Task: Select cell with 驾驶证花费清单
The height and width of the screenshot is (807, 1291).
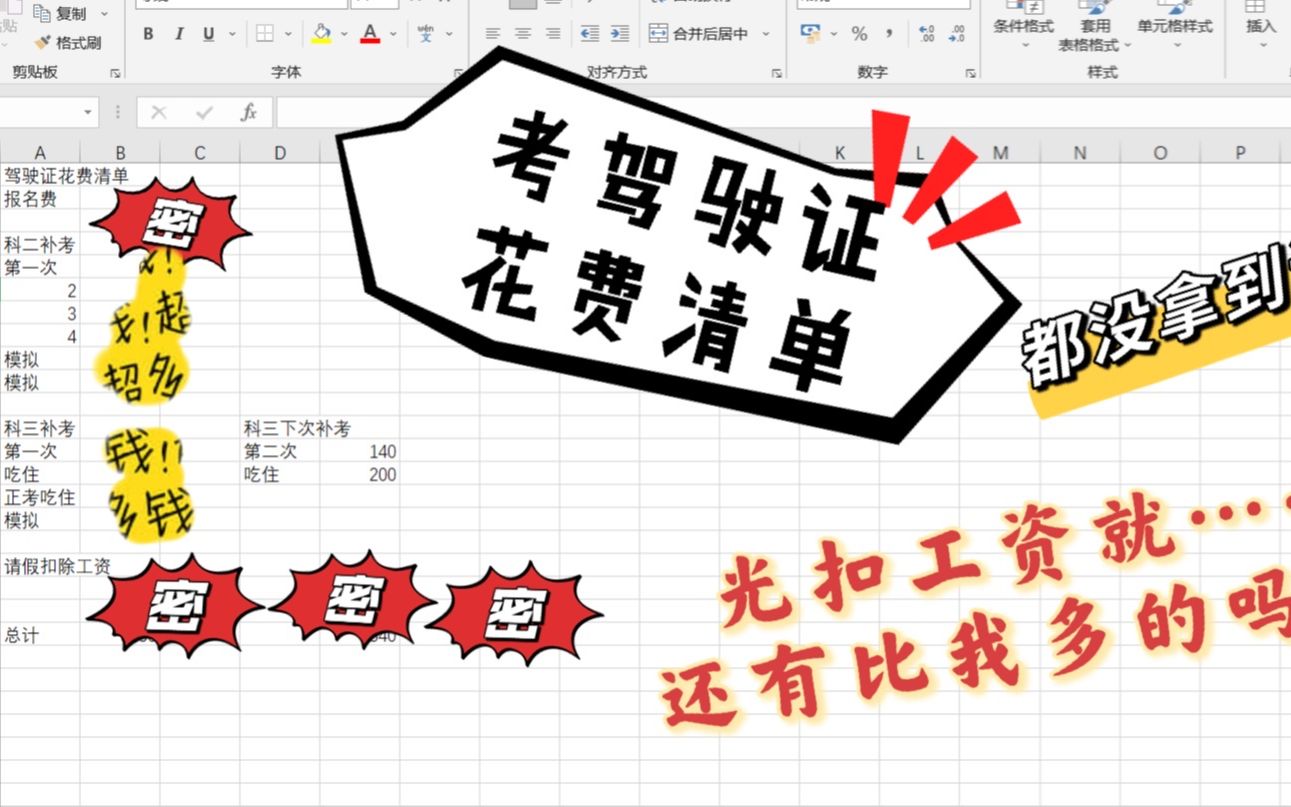Action: pyautogui.click(x=40, y=175)
